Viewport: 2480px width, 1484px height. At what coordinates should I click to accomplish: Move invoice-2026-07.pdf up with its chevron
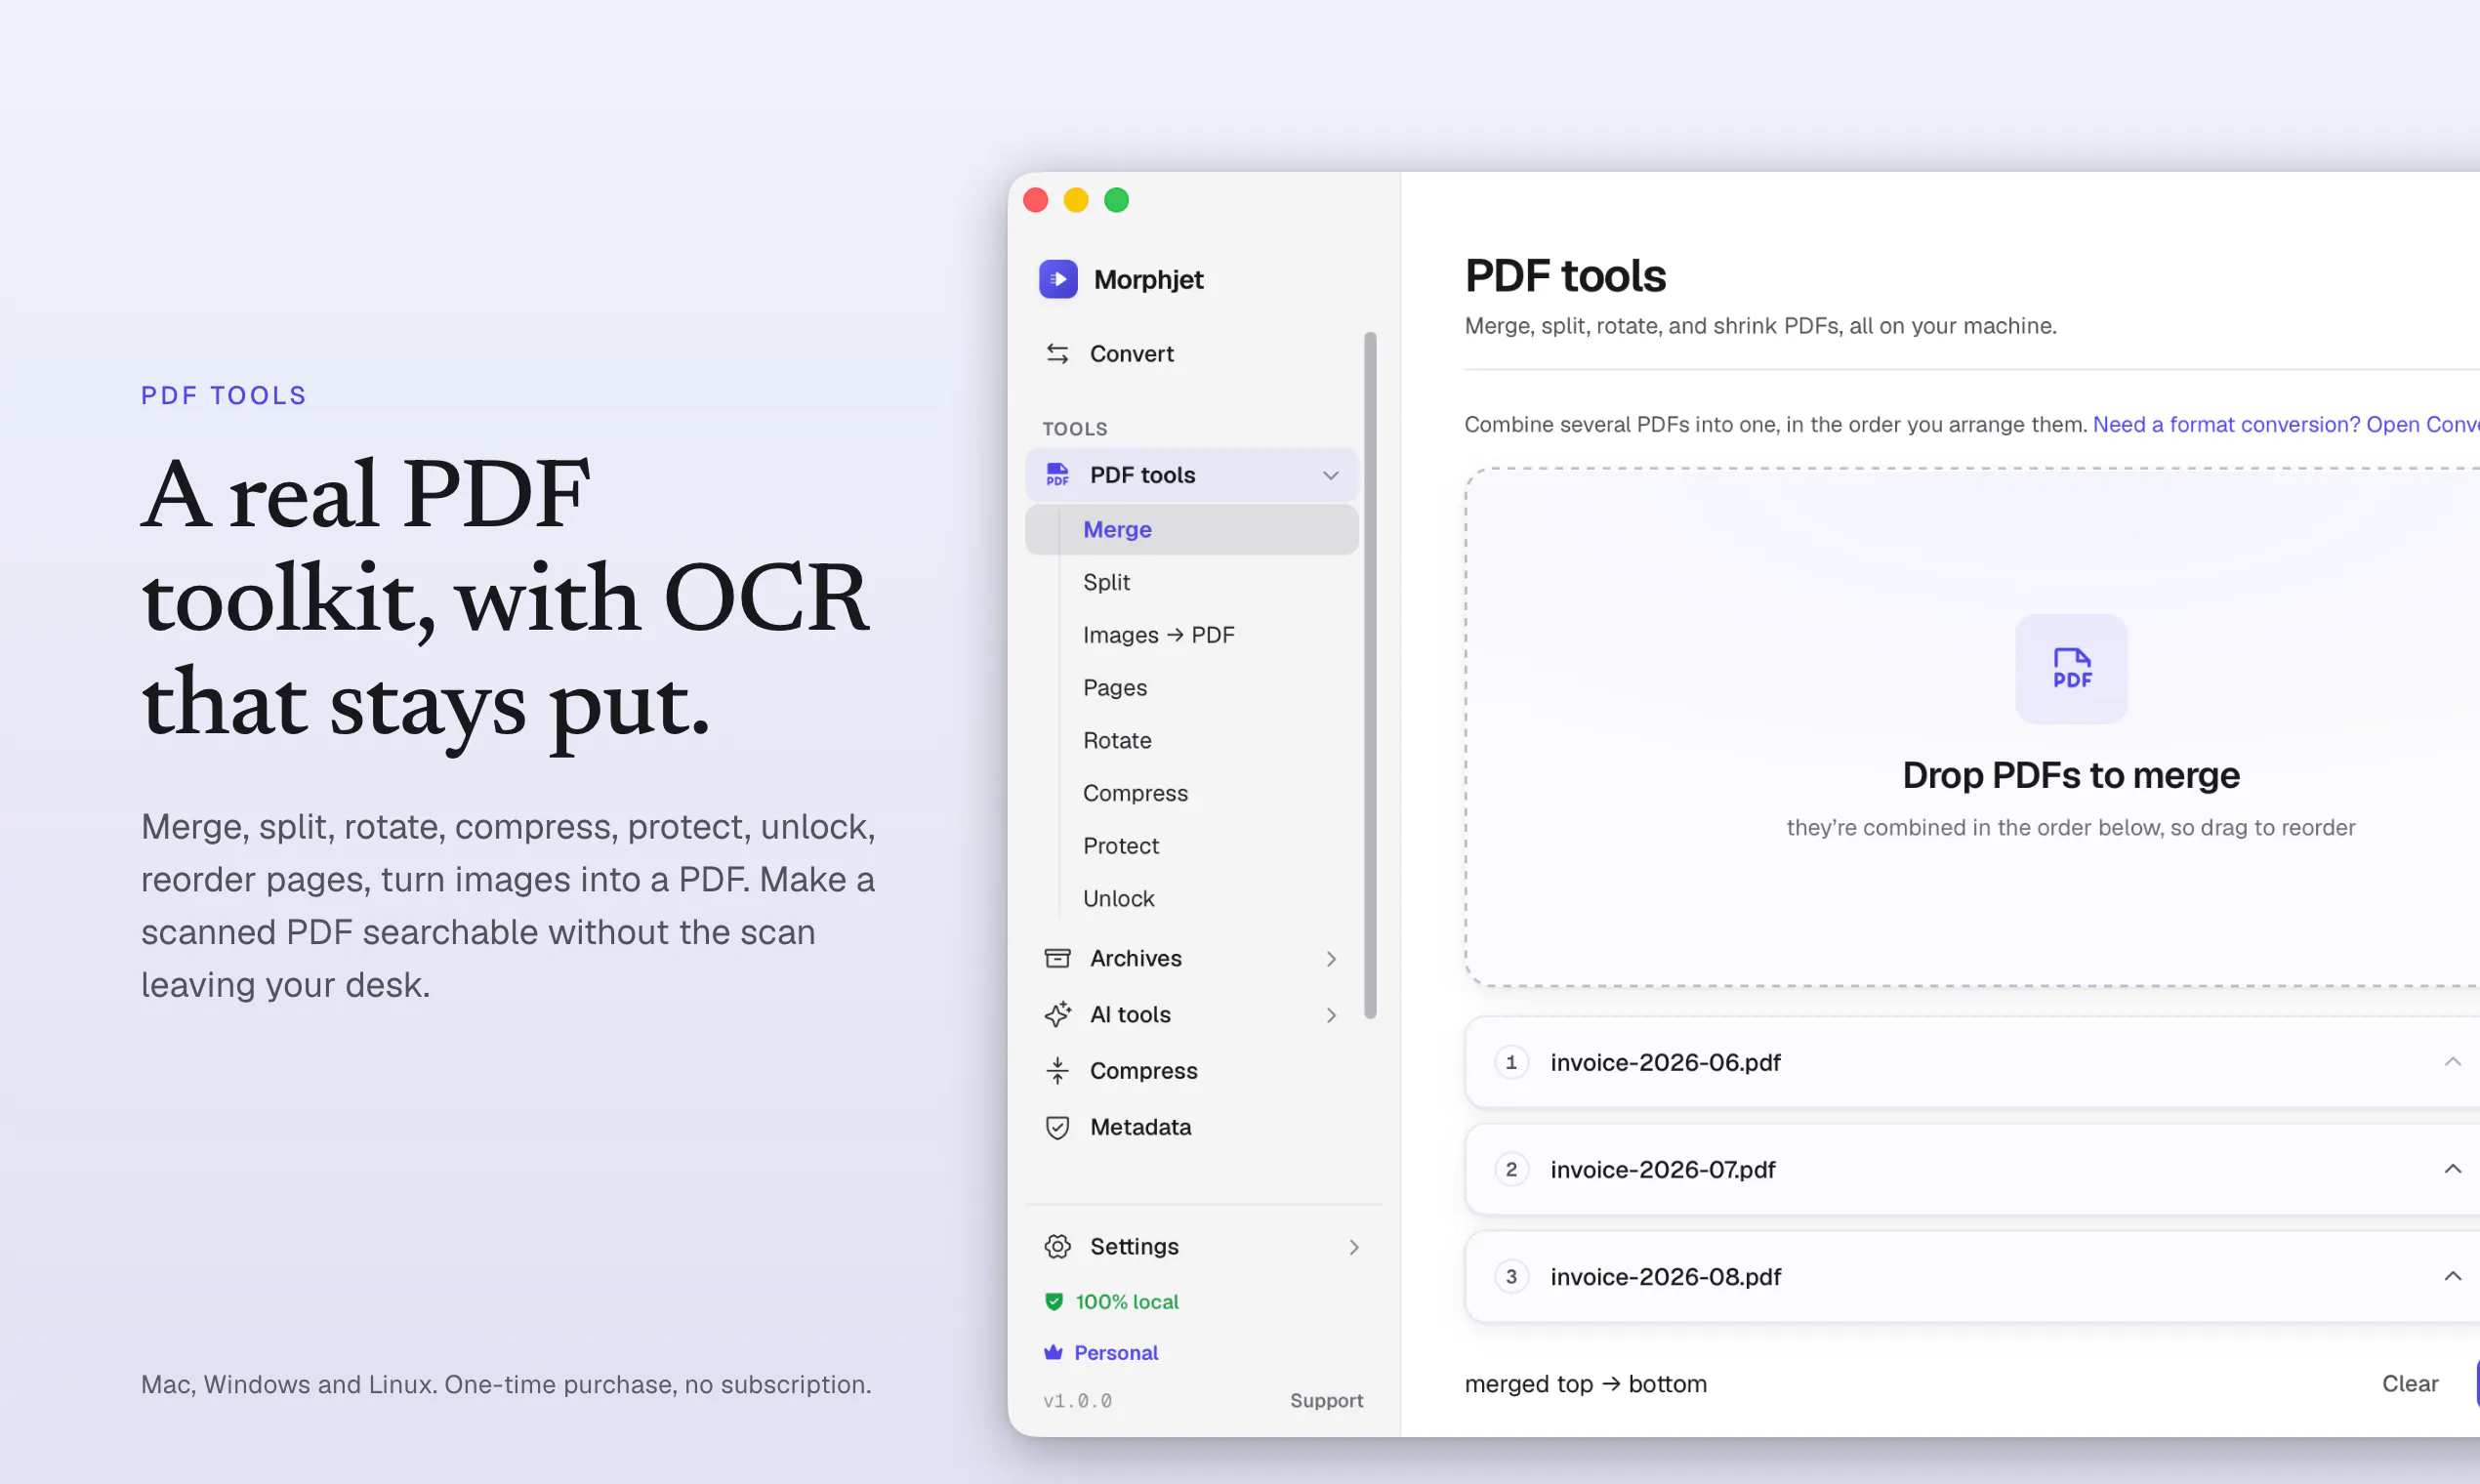(2452, 1169)
